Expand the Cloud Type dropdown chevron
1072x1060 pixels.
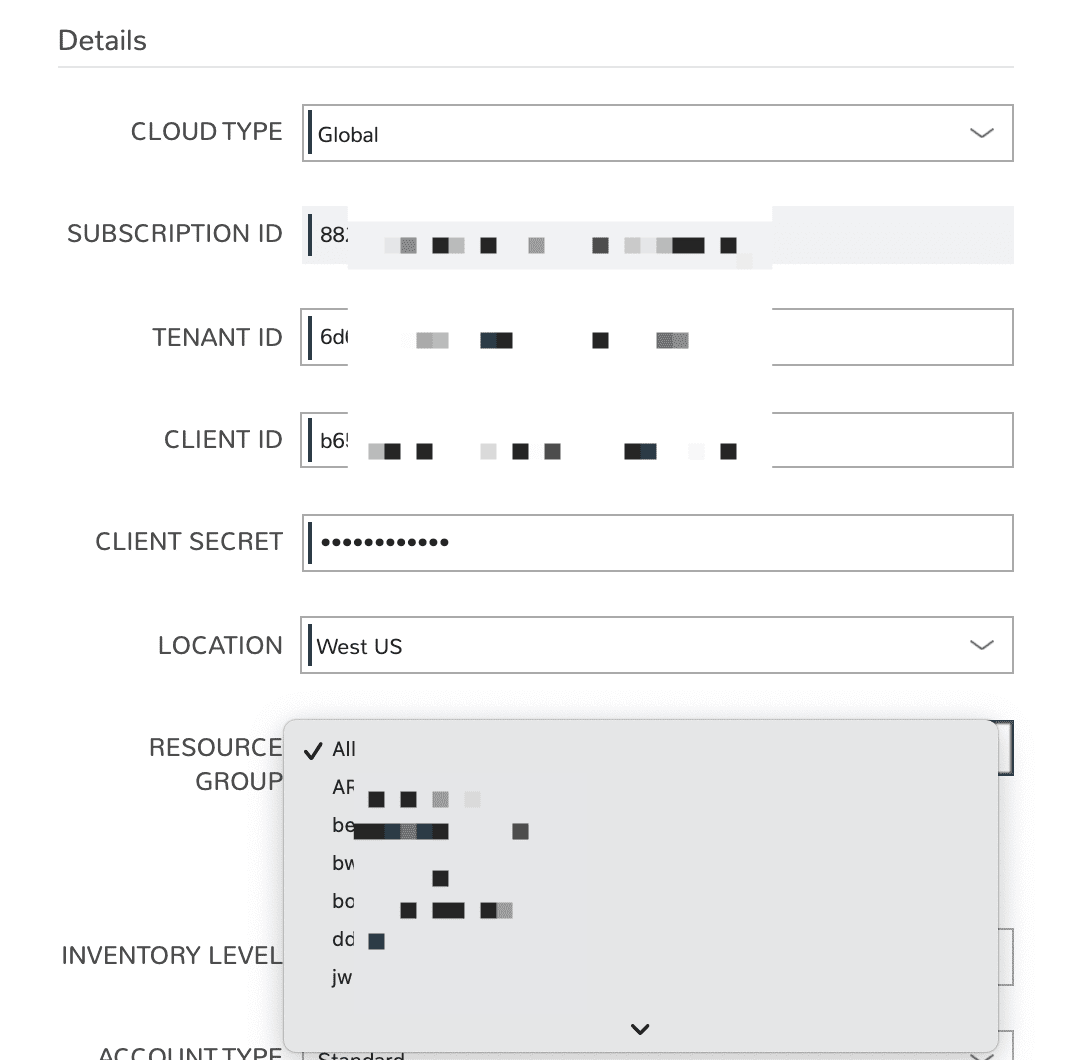click(x=981, y=133)
